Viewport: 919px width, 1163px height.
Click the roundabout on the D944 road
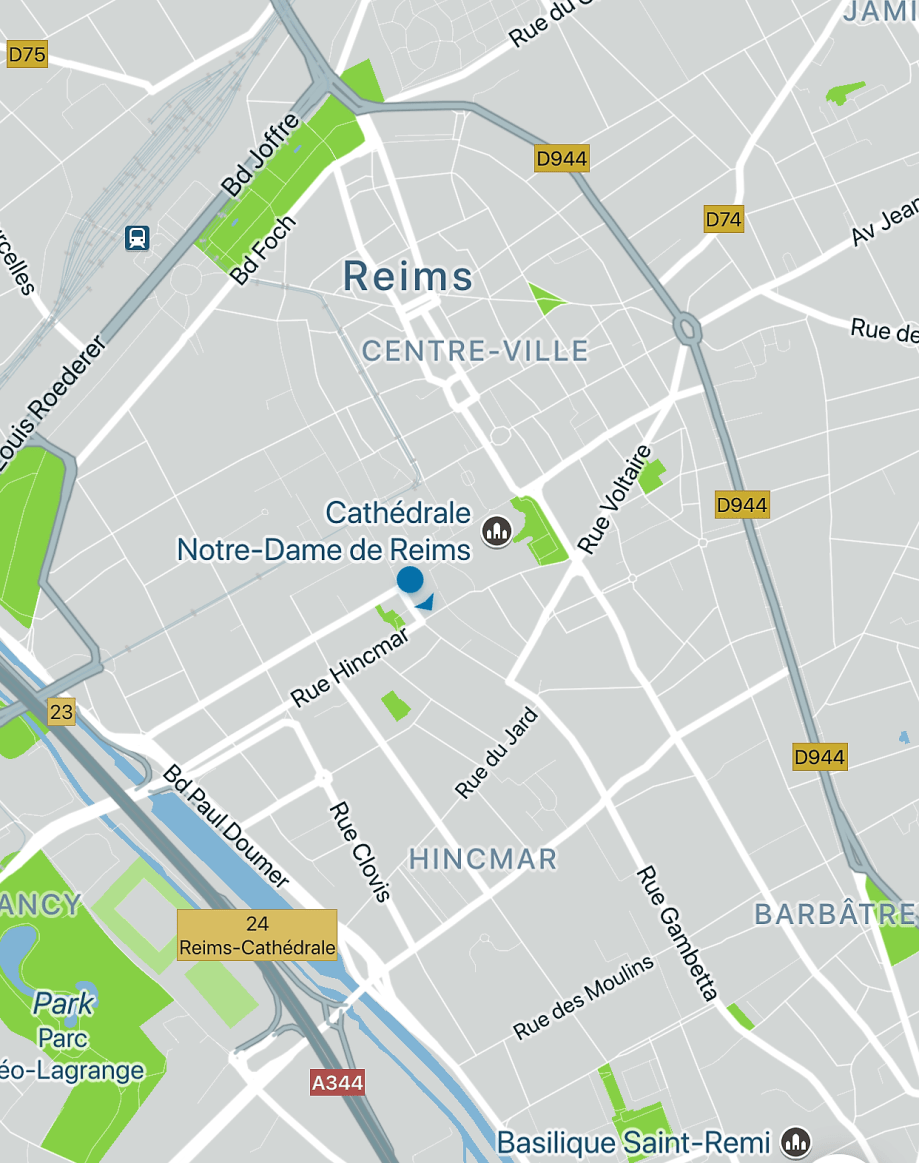tap(688, 329)
